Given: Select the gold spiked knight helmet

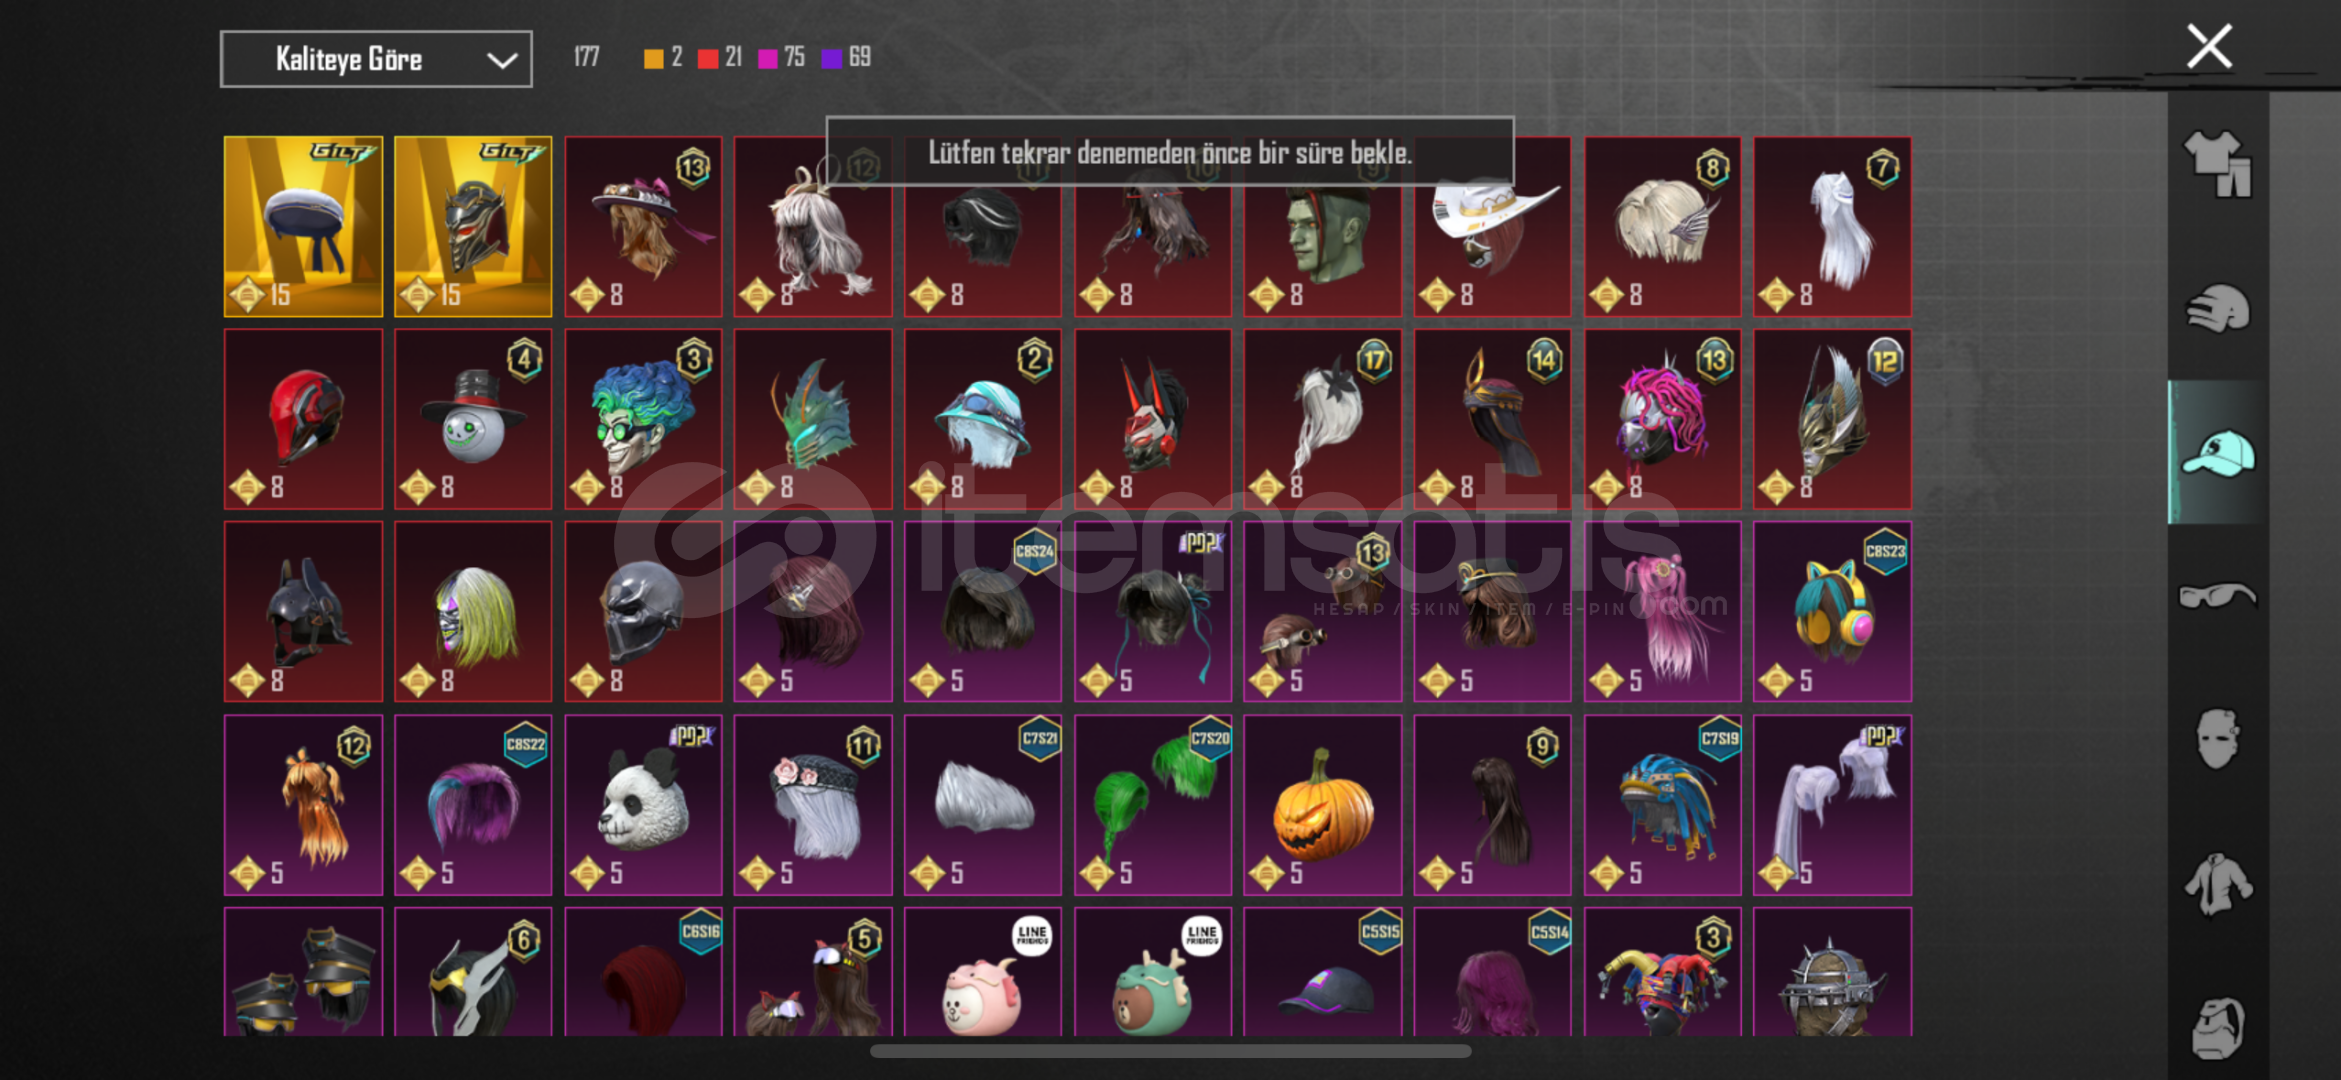Looking at the screenshot, I should click(473, 226).
